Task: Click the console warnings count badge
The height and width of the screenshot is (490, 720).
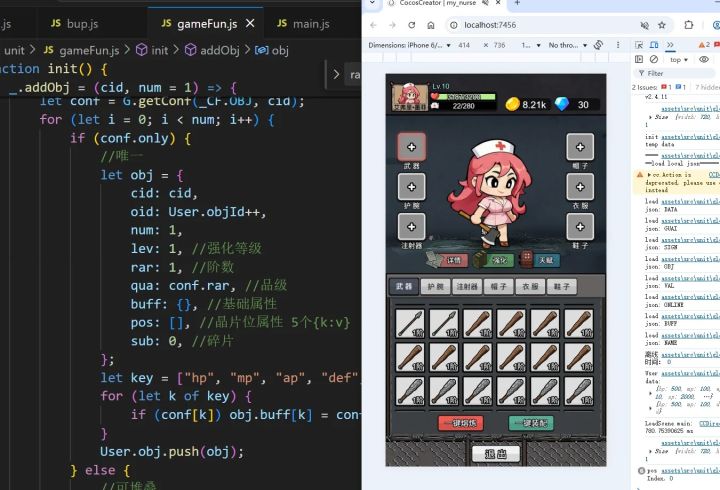Action: [704, 45]
